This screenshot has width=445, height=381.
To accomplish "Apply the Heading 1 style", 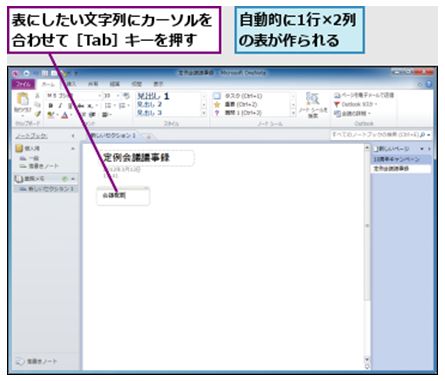I will (x=153, y=96).
